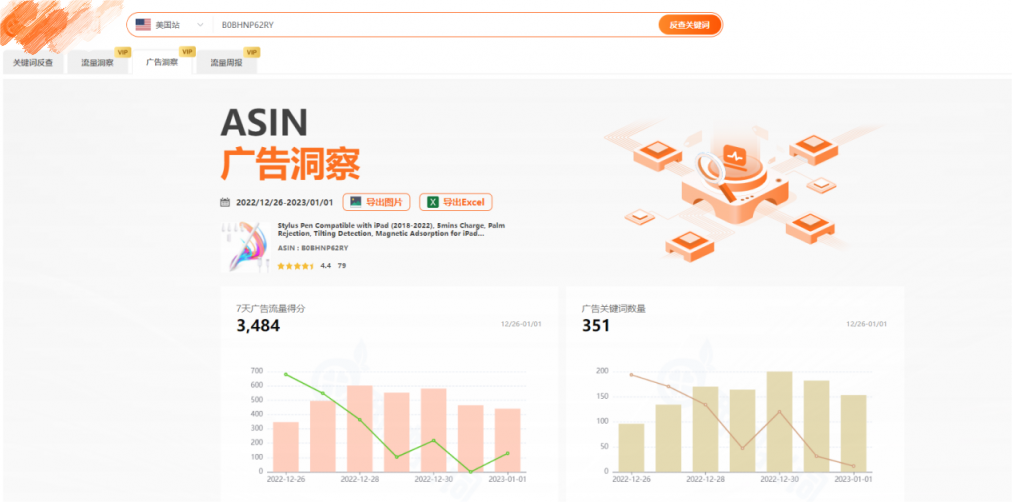Click the 2023-01-01 bar in traffic score chart
The image size is (1012, 502).
coord(507,440)
